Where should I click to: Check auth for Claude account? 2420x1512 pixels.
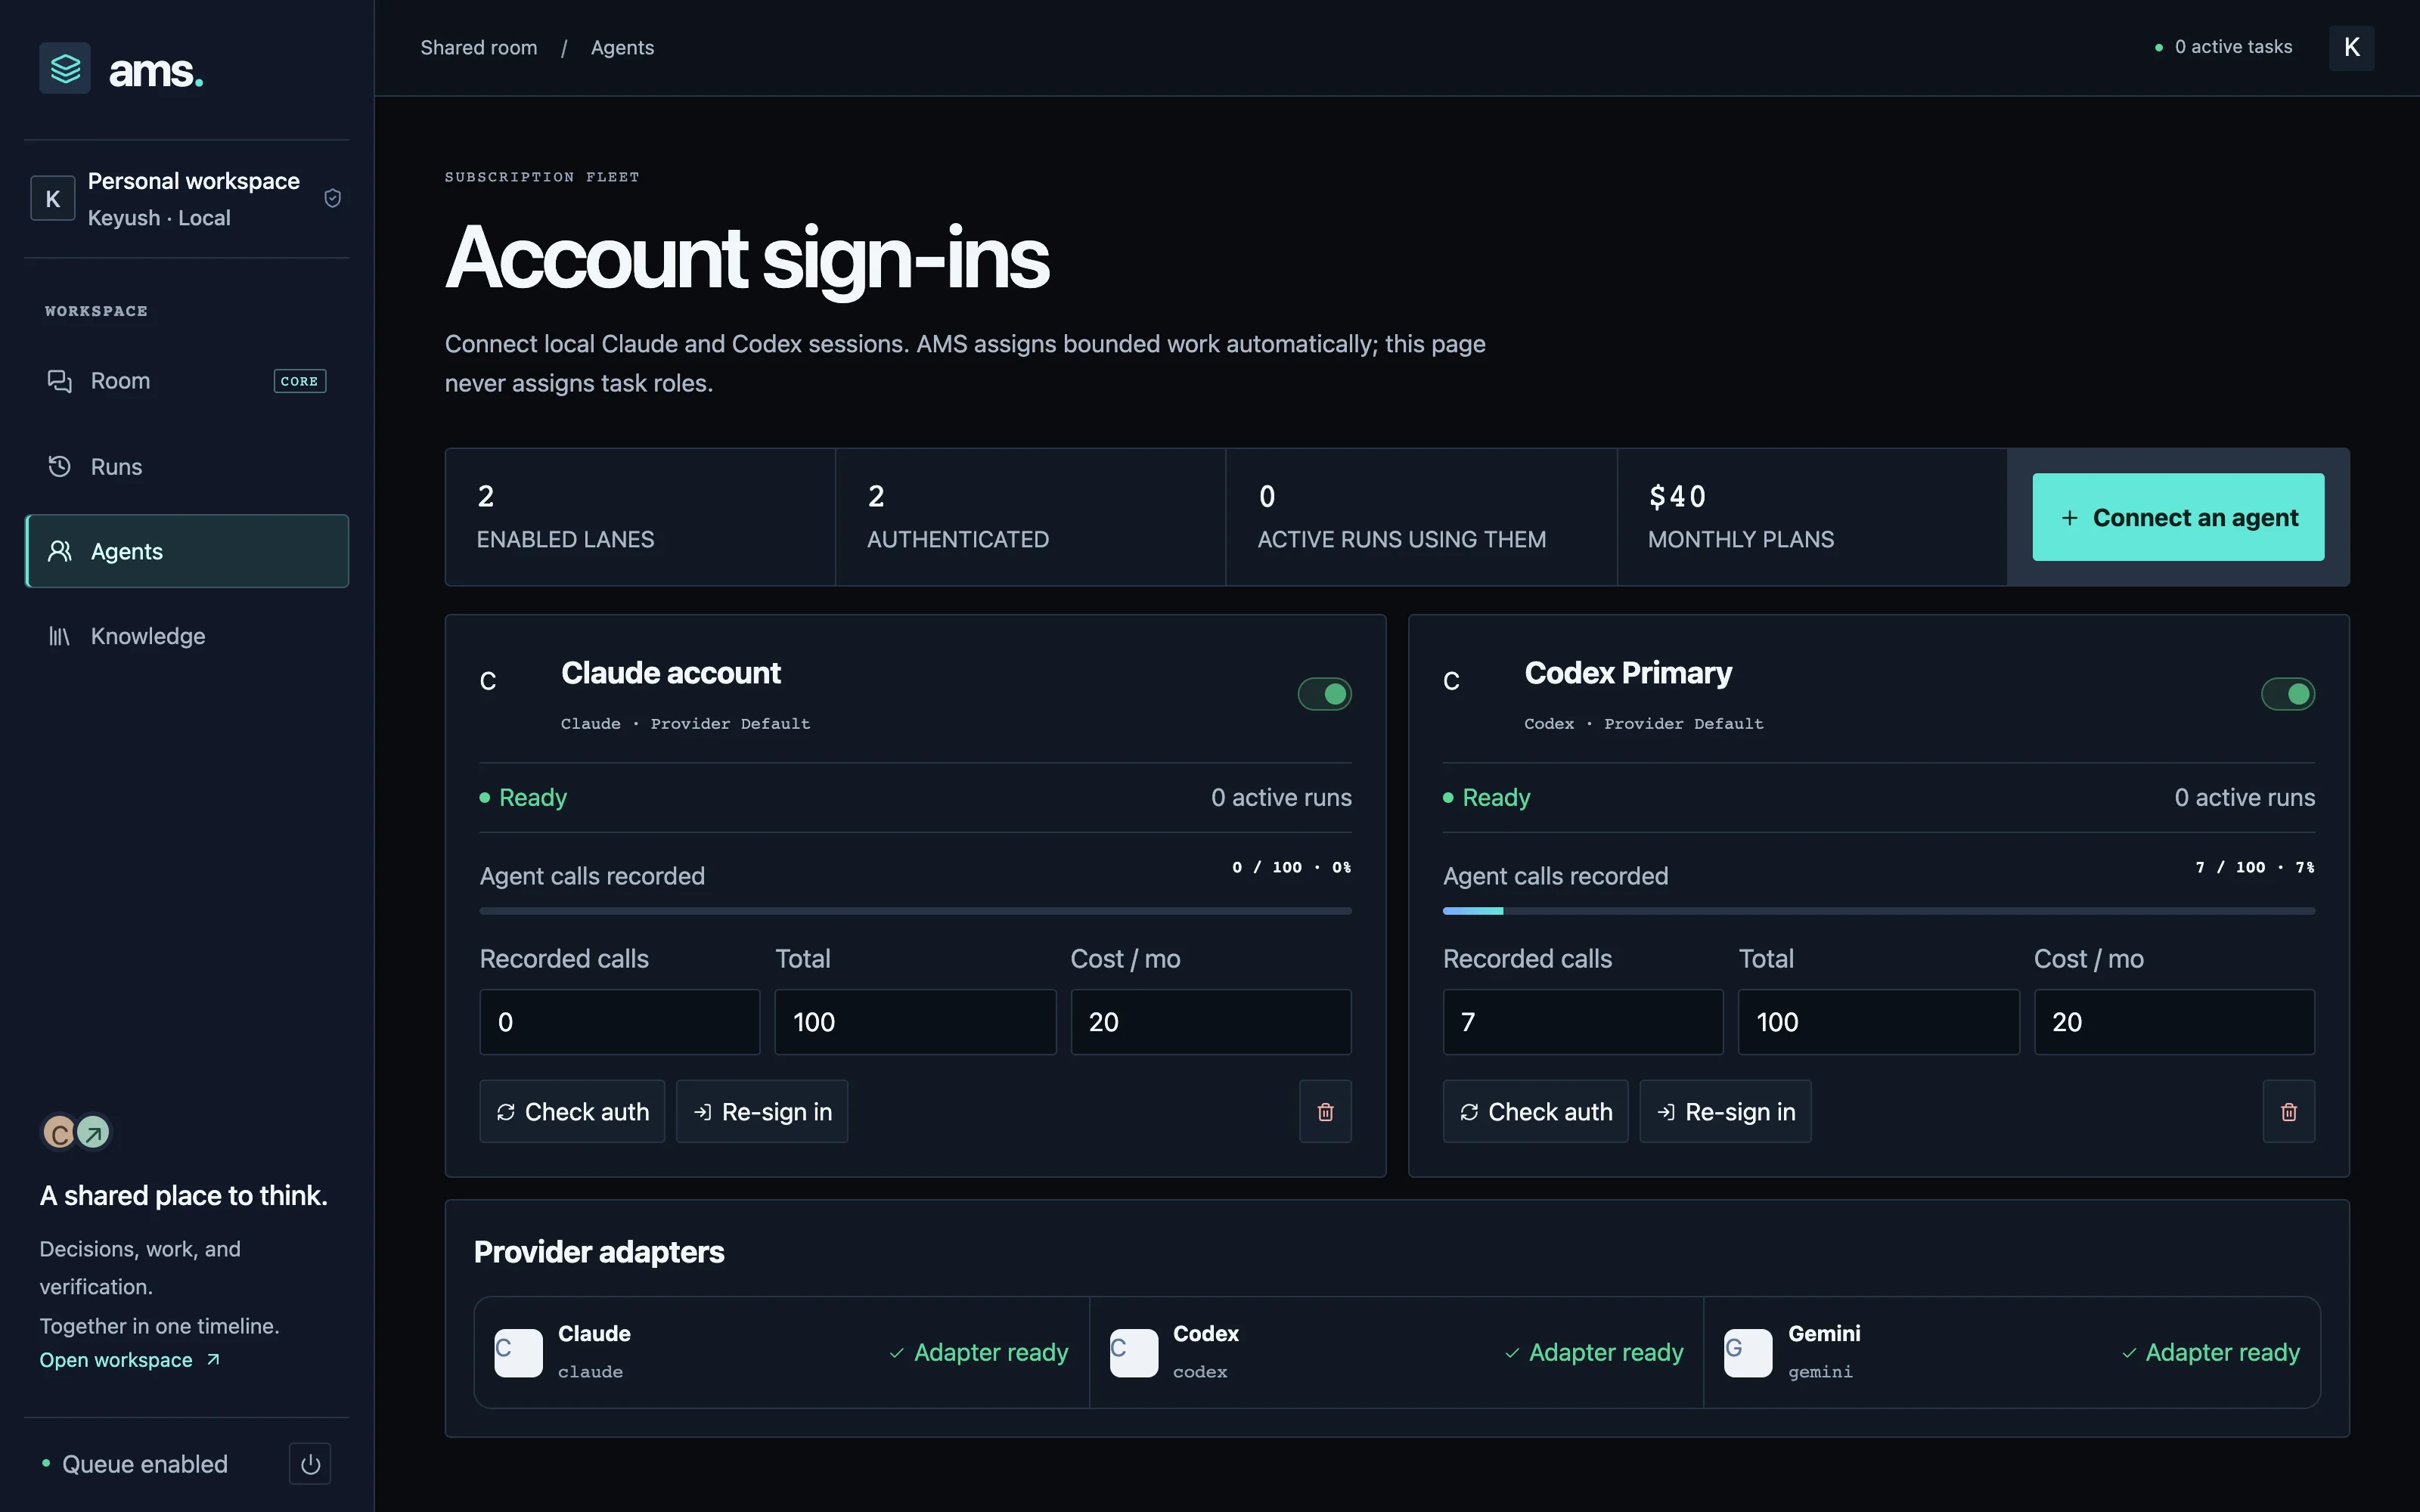(x=572, y=1111)
